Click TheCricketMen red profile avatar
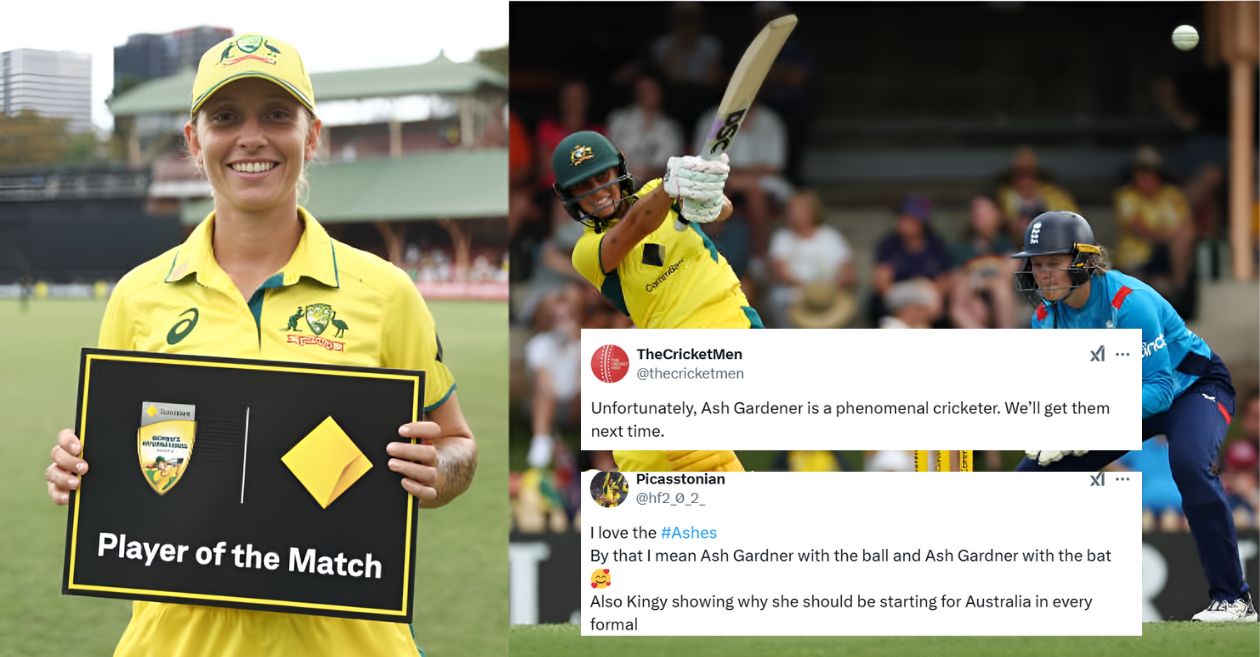 pos(610,364)
